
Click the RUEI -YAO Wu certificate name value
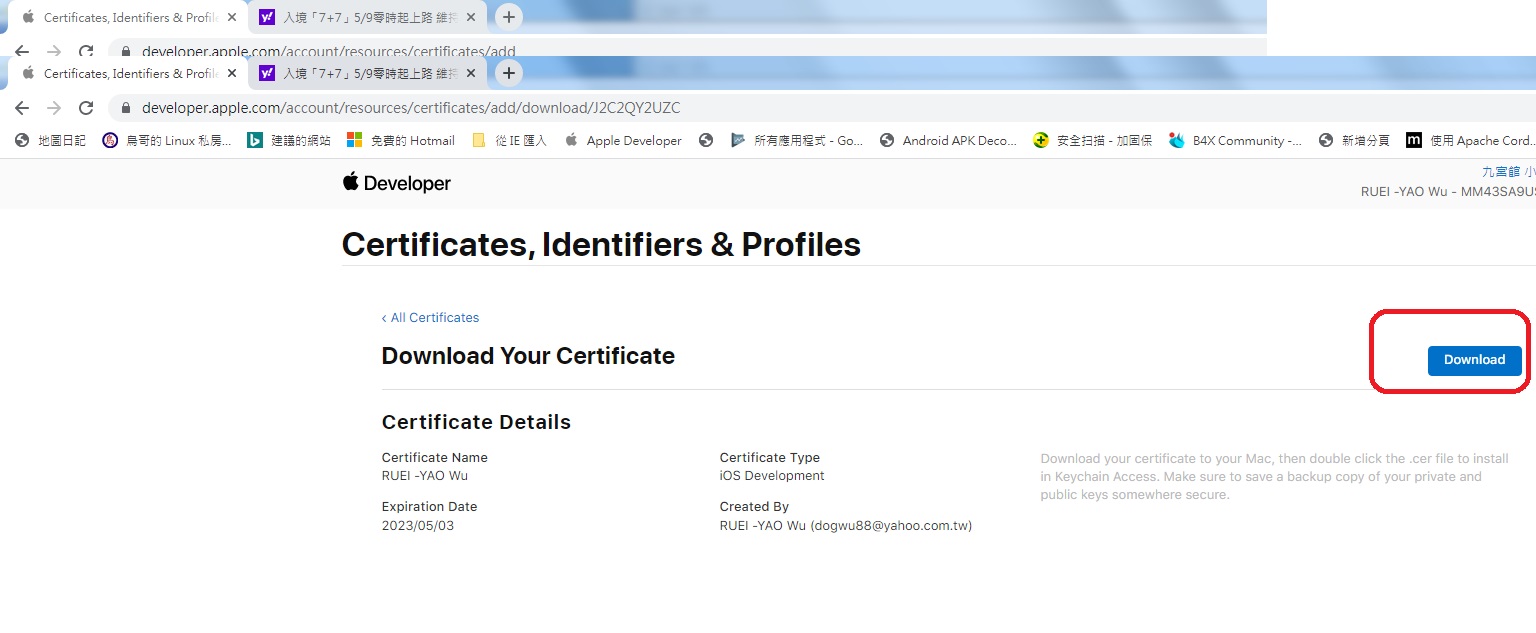coord(425,476)
